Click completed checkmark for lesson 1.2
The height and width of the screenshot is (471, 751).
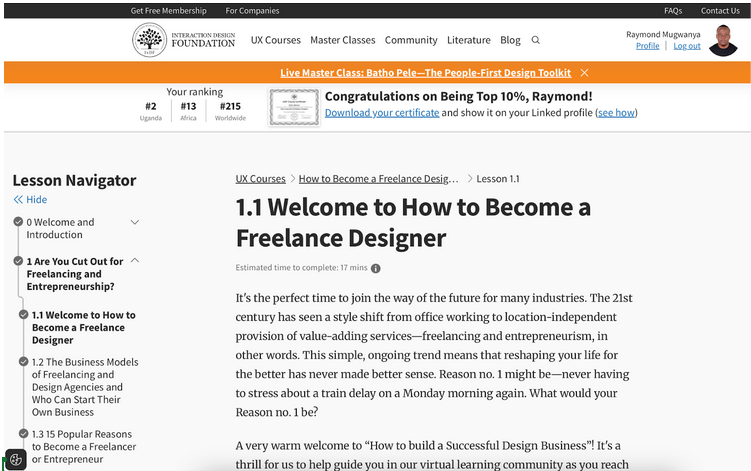pyautogui.click(x=23, y=362)
